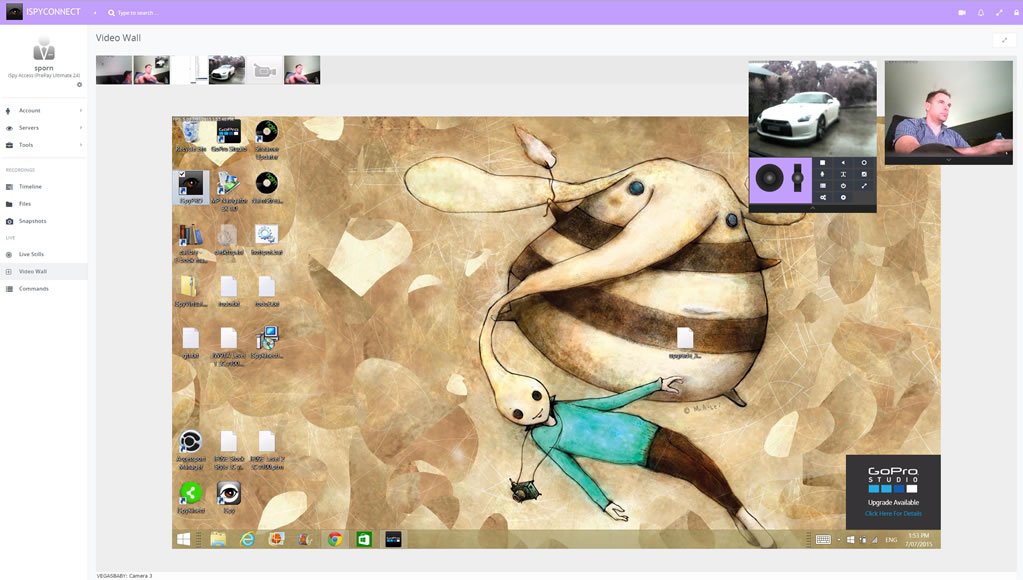Click the expand icon beside the Video Wall title
The height and width of the screenshot is (580, 1023).
click(x=1004, y=40)
